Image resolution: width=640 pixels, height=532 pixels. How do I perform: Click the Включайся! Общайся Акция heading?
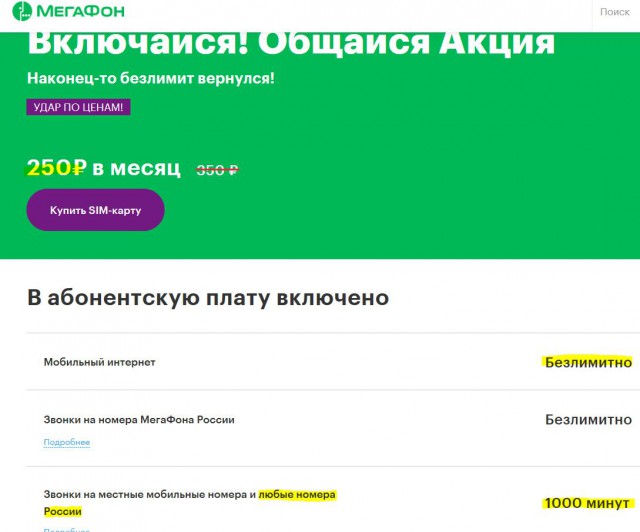291,42
